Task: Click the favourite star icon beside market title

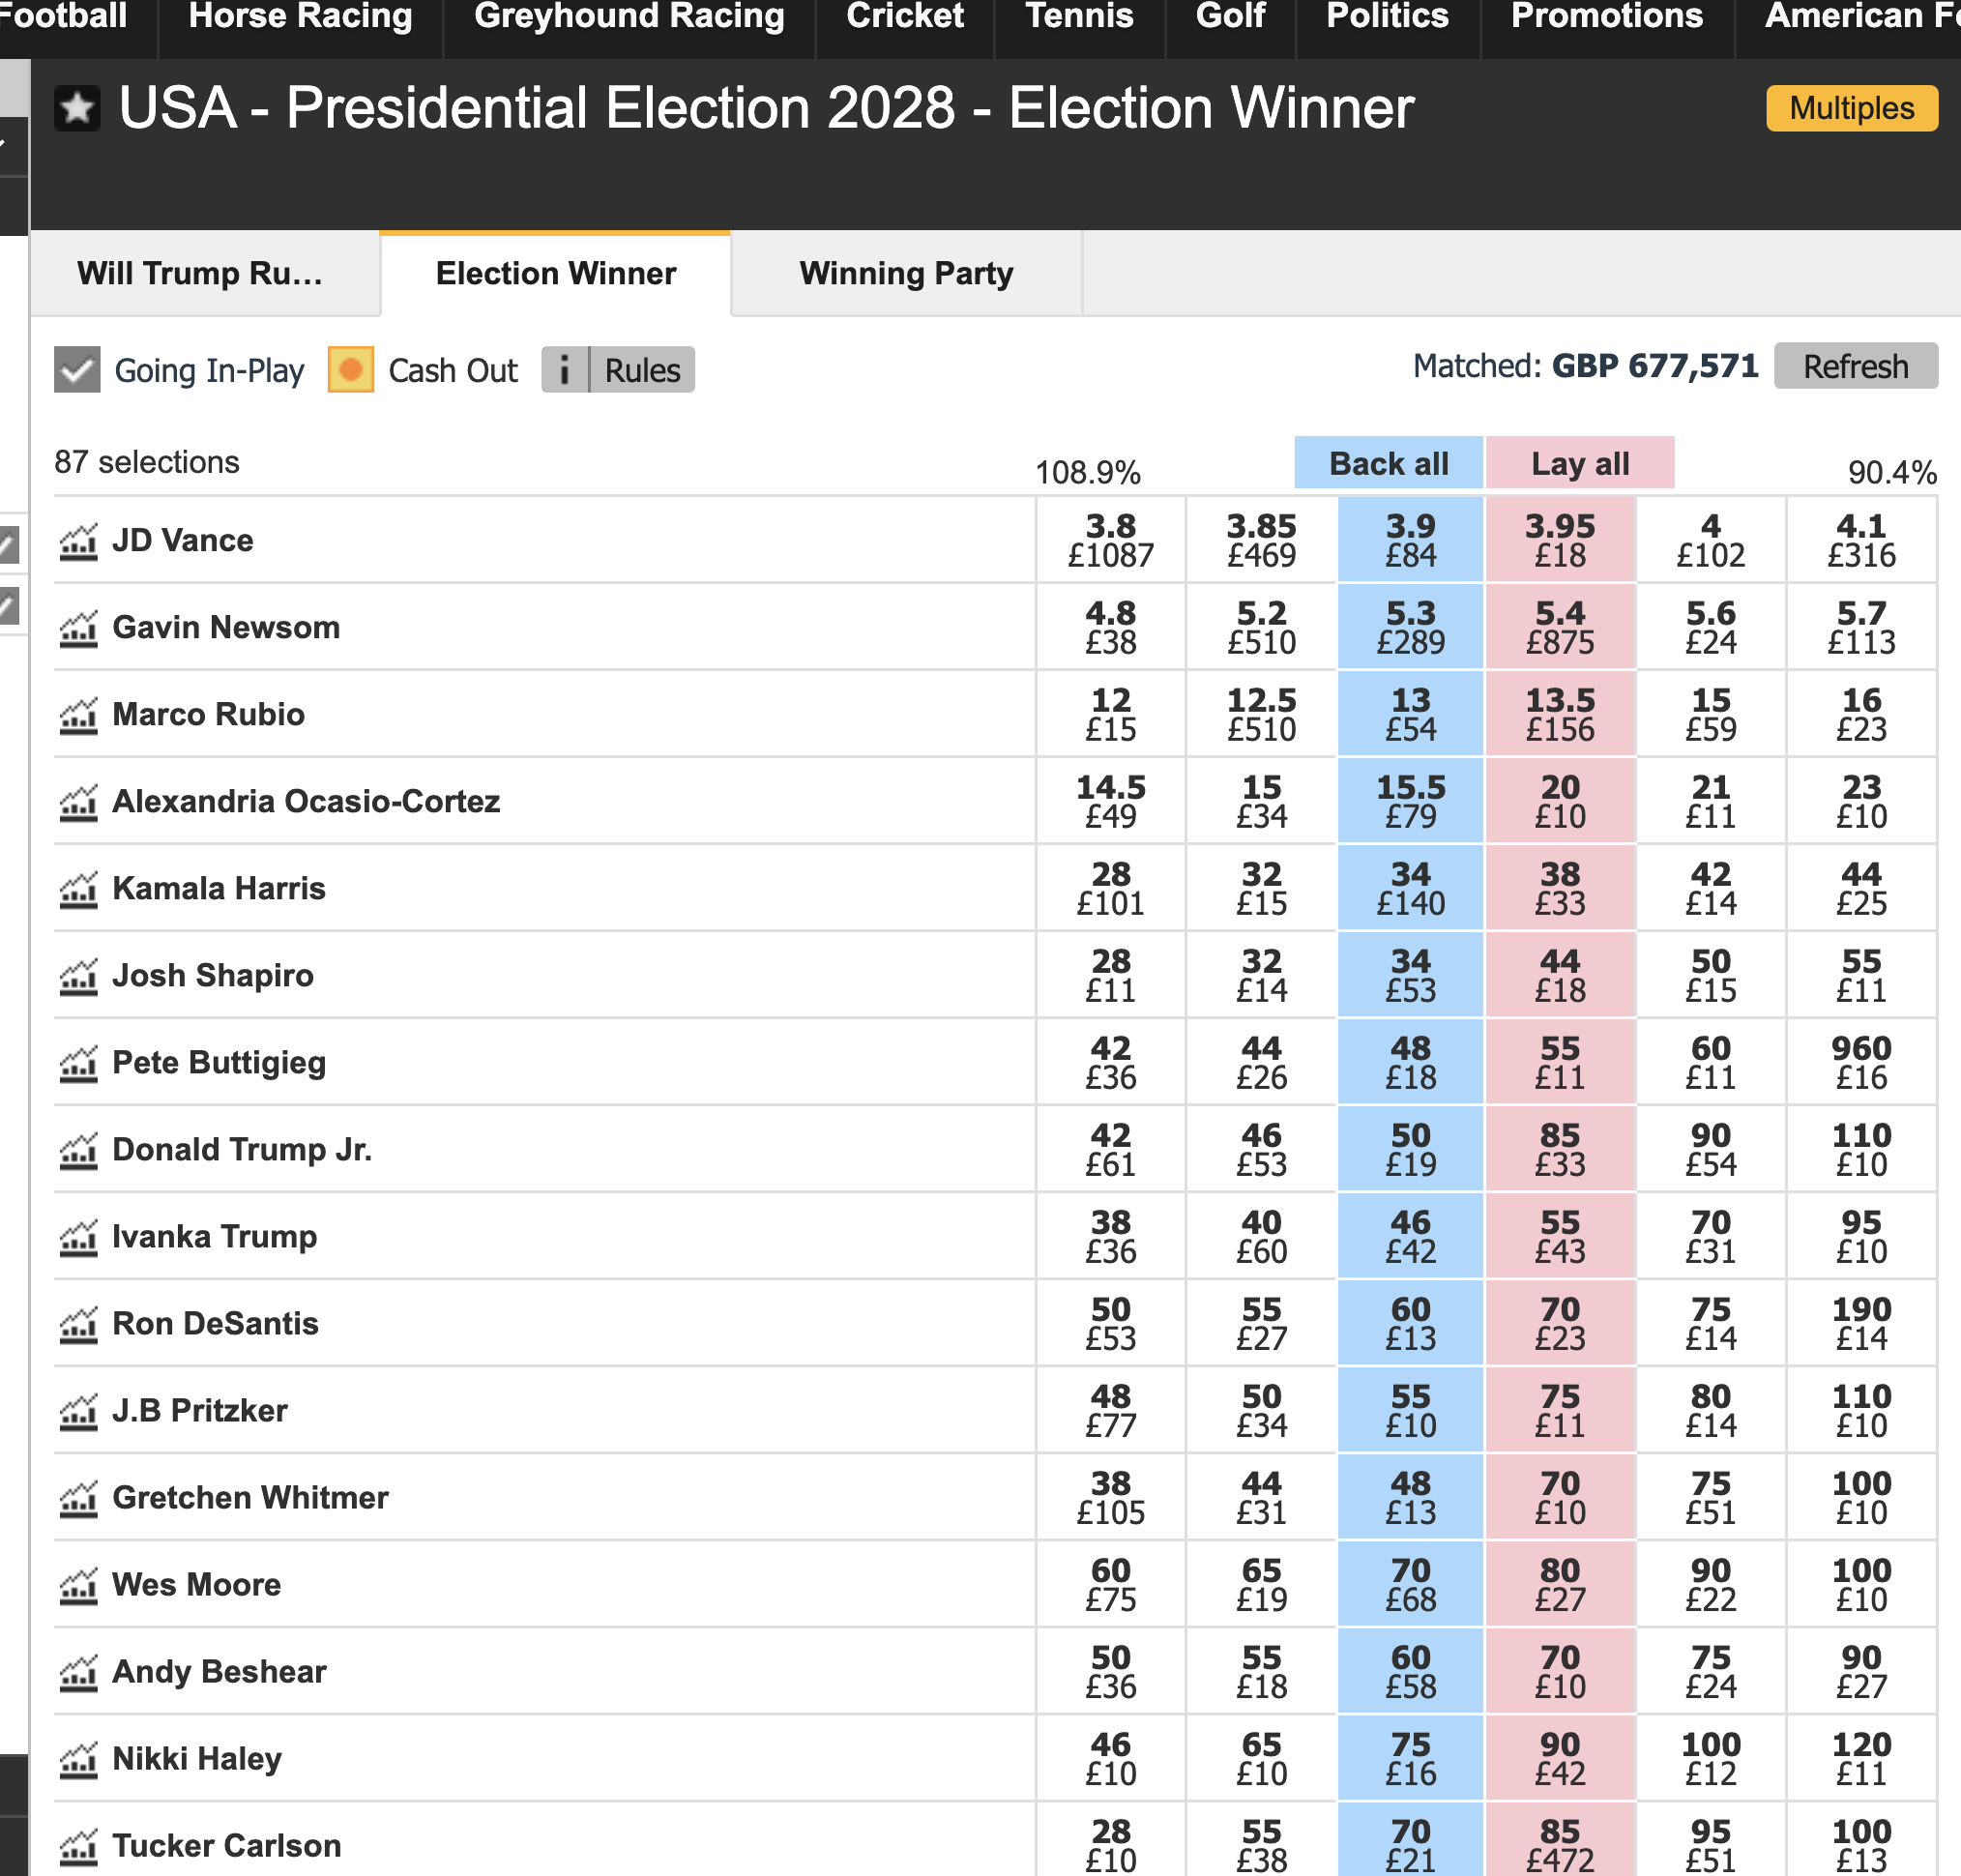Action: pos(77,108)
